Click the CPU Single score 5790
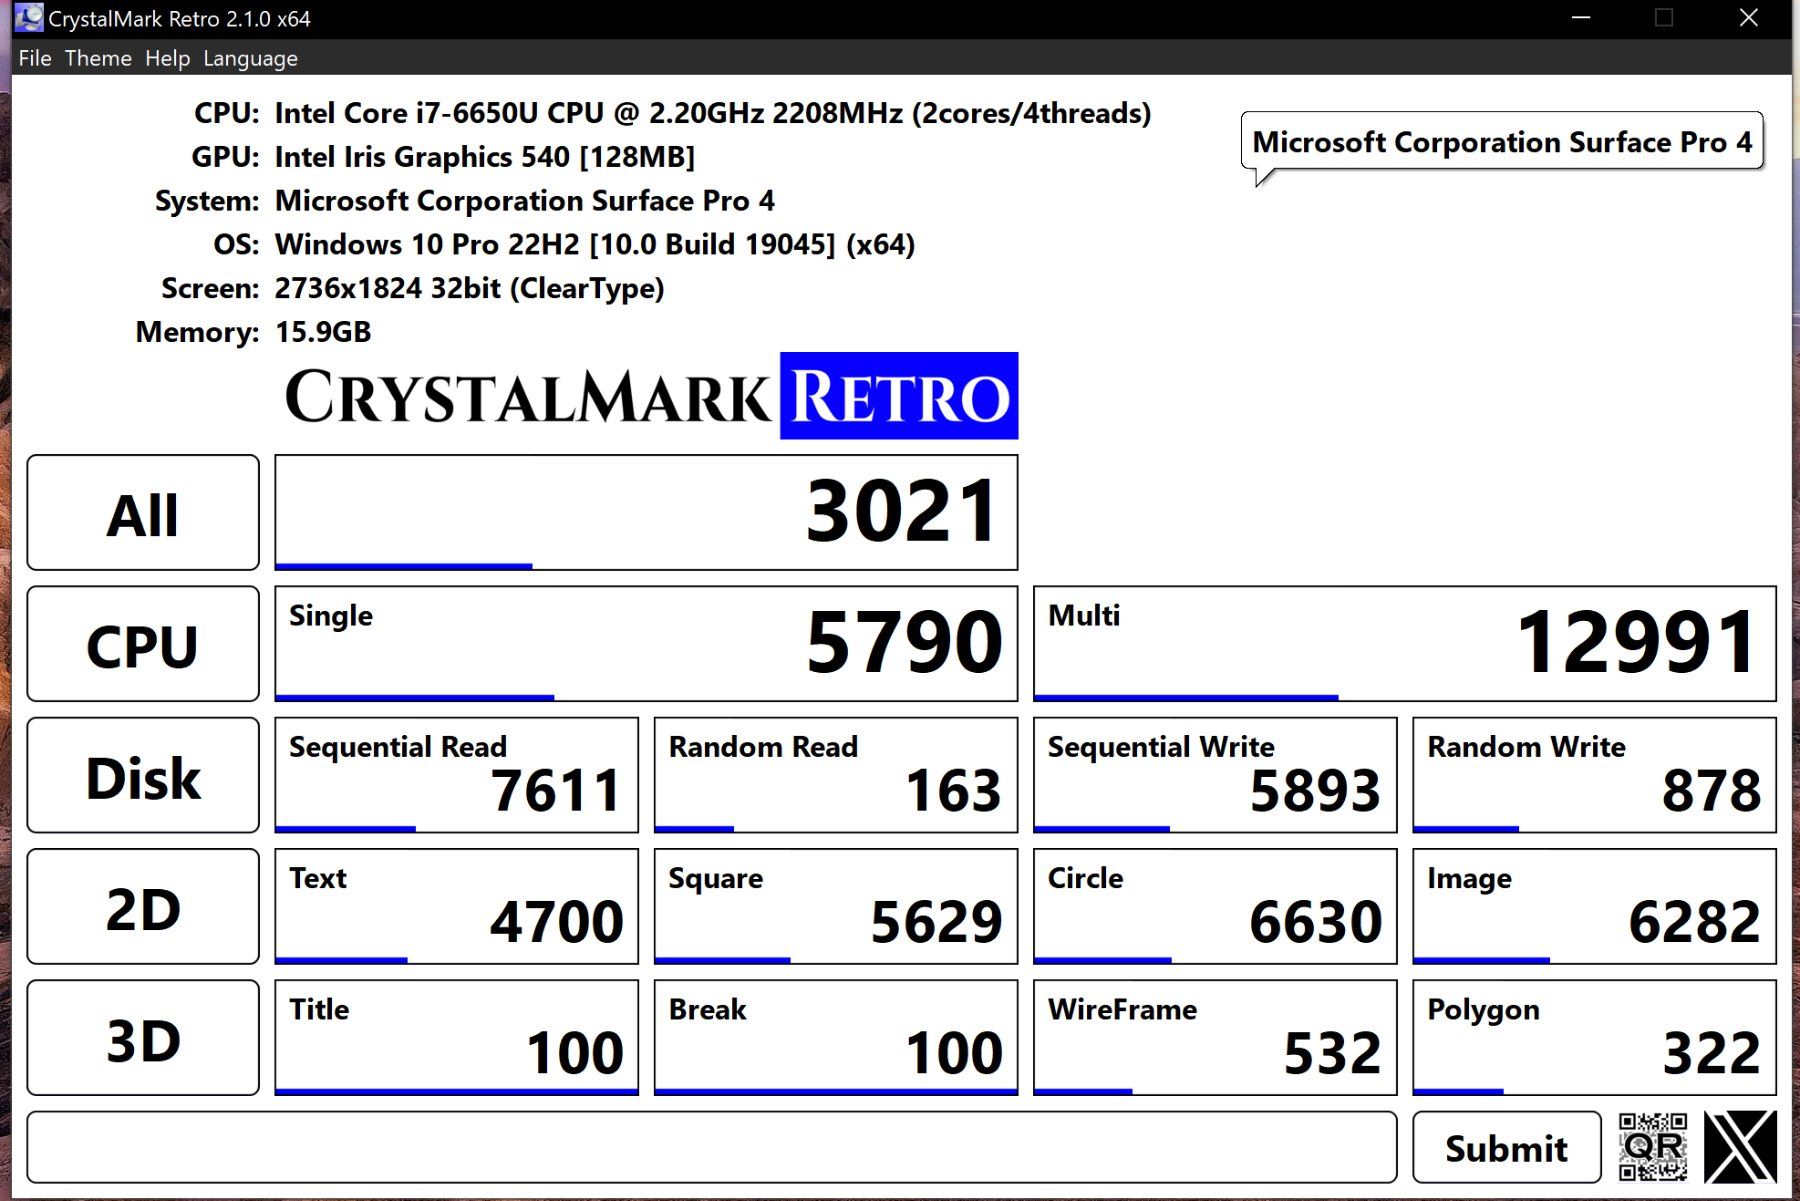The width and height of the screenshot is (1800, 1201). (646, 644)
